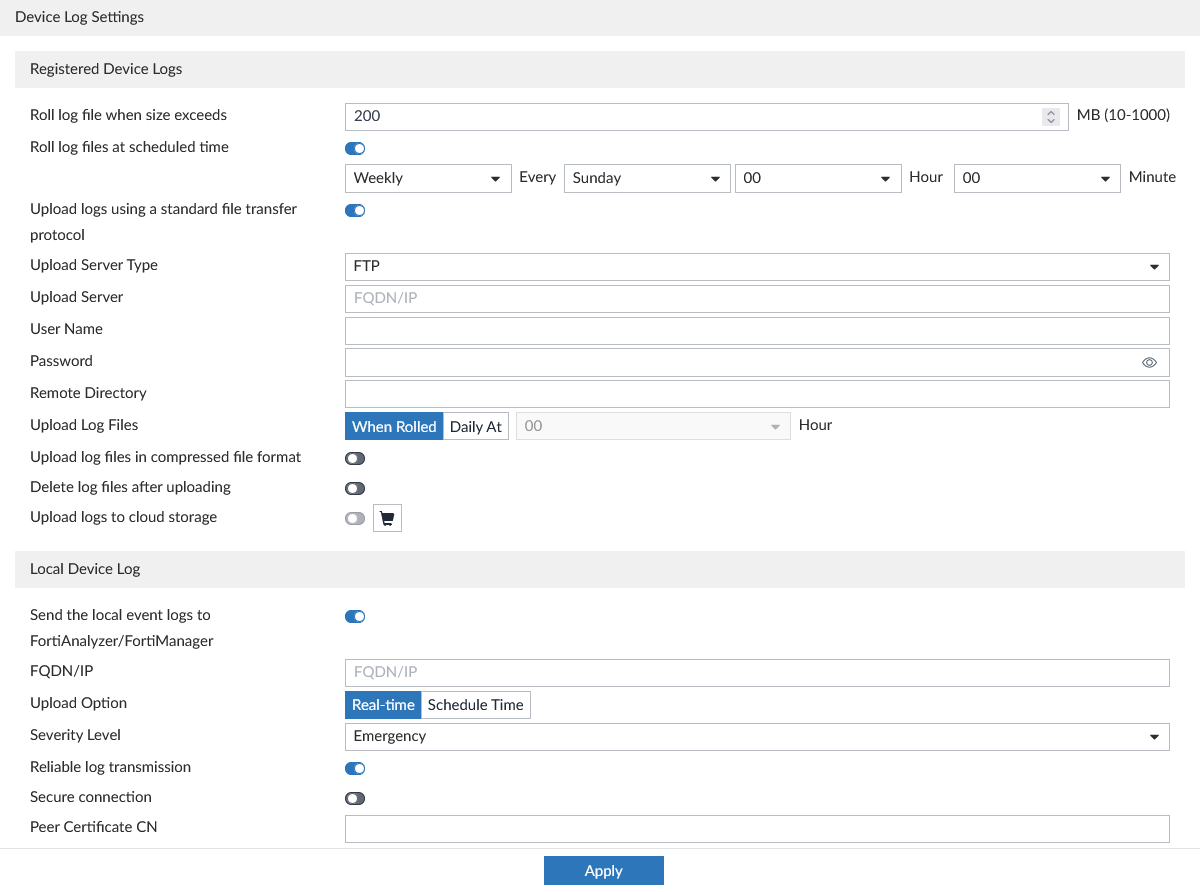Enable uploading log files in compressed format
Viewport: 1200px width, 892px height.
point(355,458)
